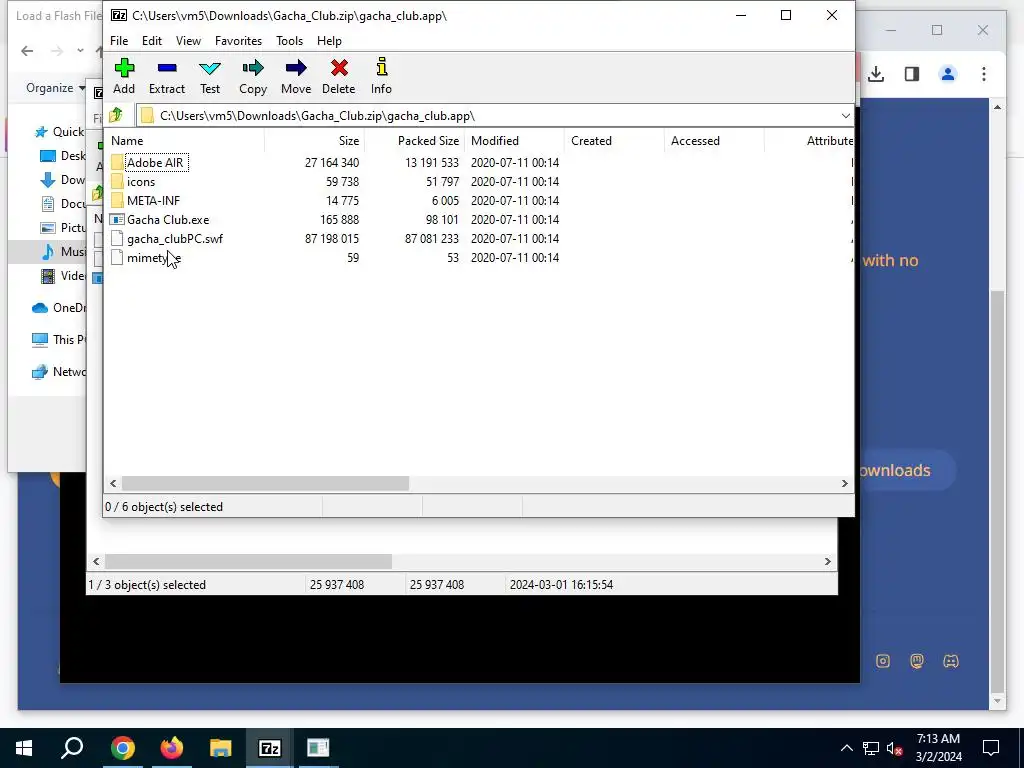Click the Copy toolbar icon

pos(253,76)
